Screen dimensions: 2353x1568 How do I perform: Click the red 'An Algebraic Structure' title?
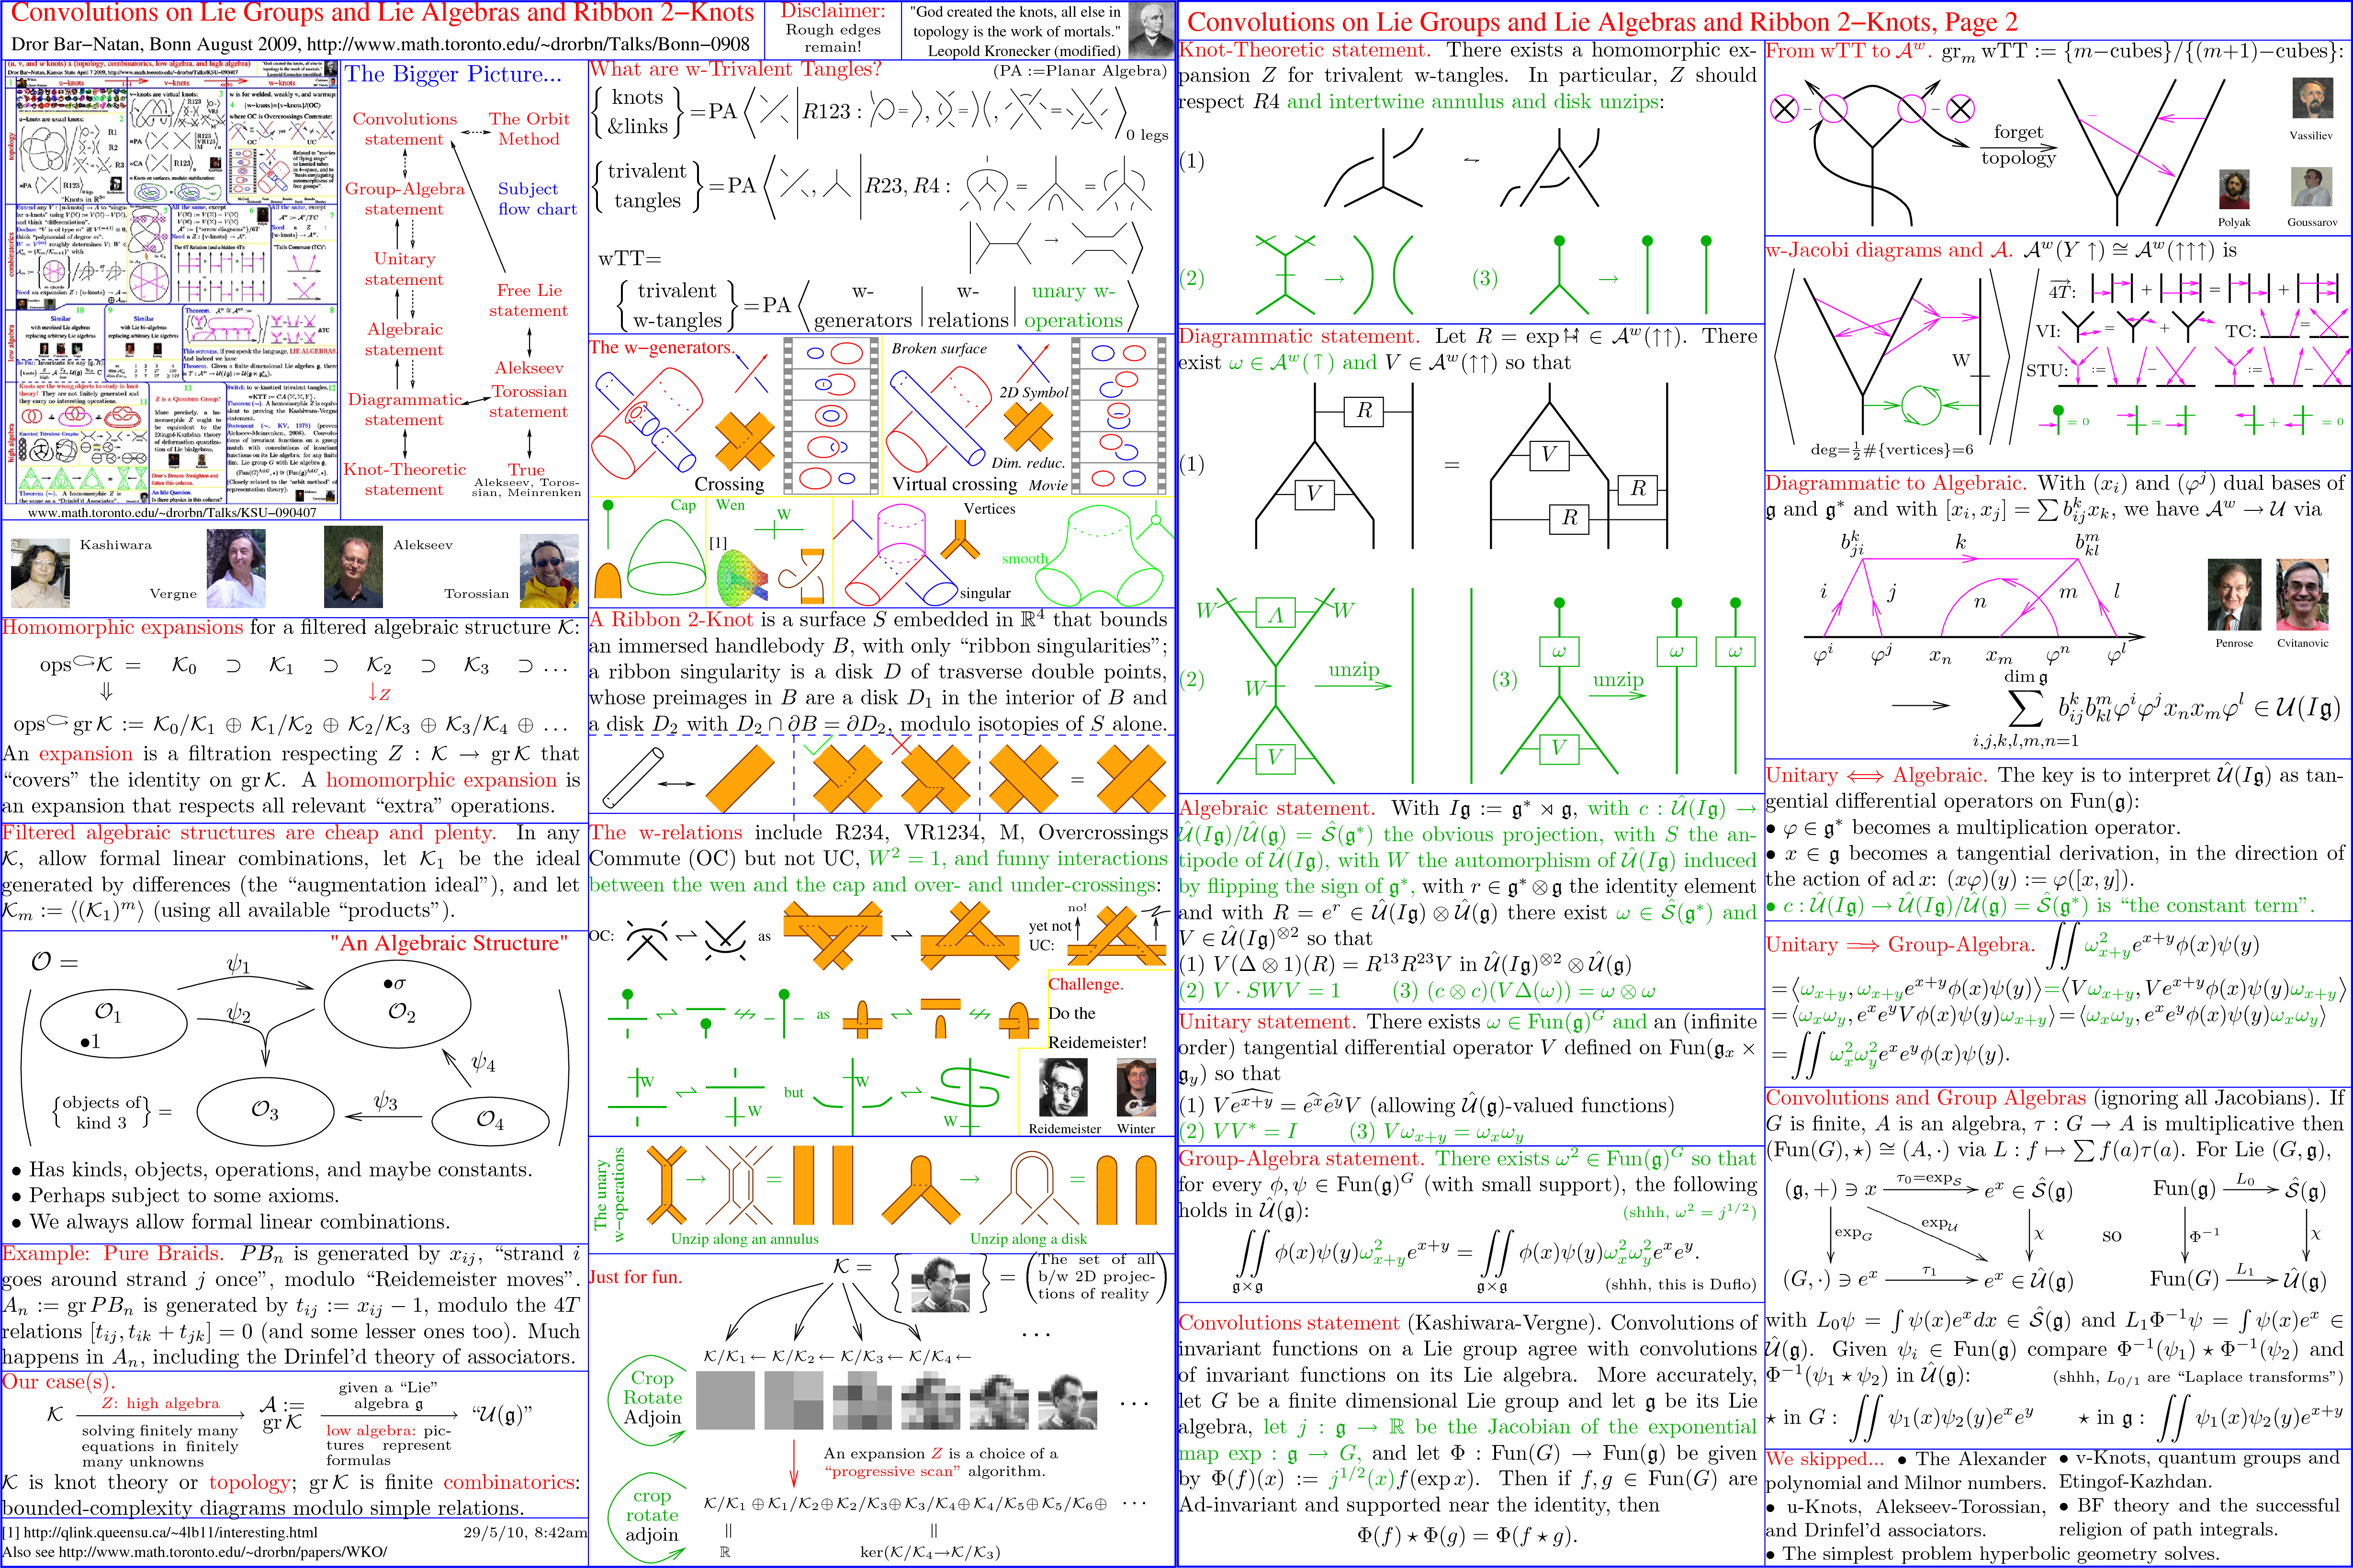pos(449,943)
